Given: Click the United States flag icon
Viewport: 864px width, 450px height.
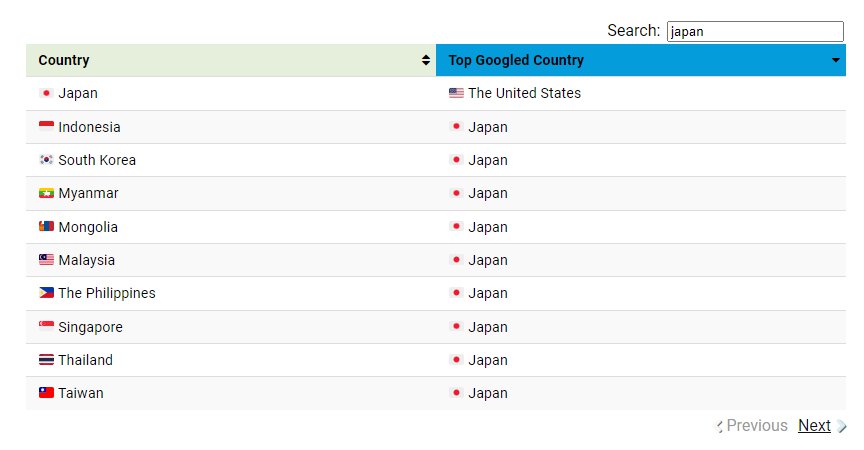Looking at the screenshot, I should 456,93.
